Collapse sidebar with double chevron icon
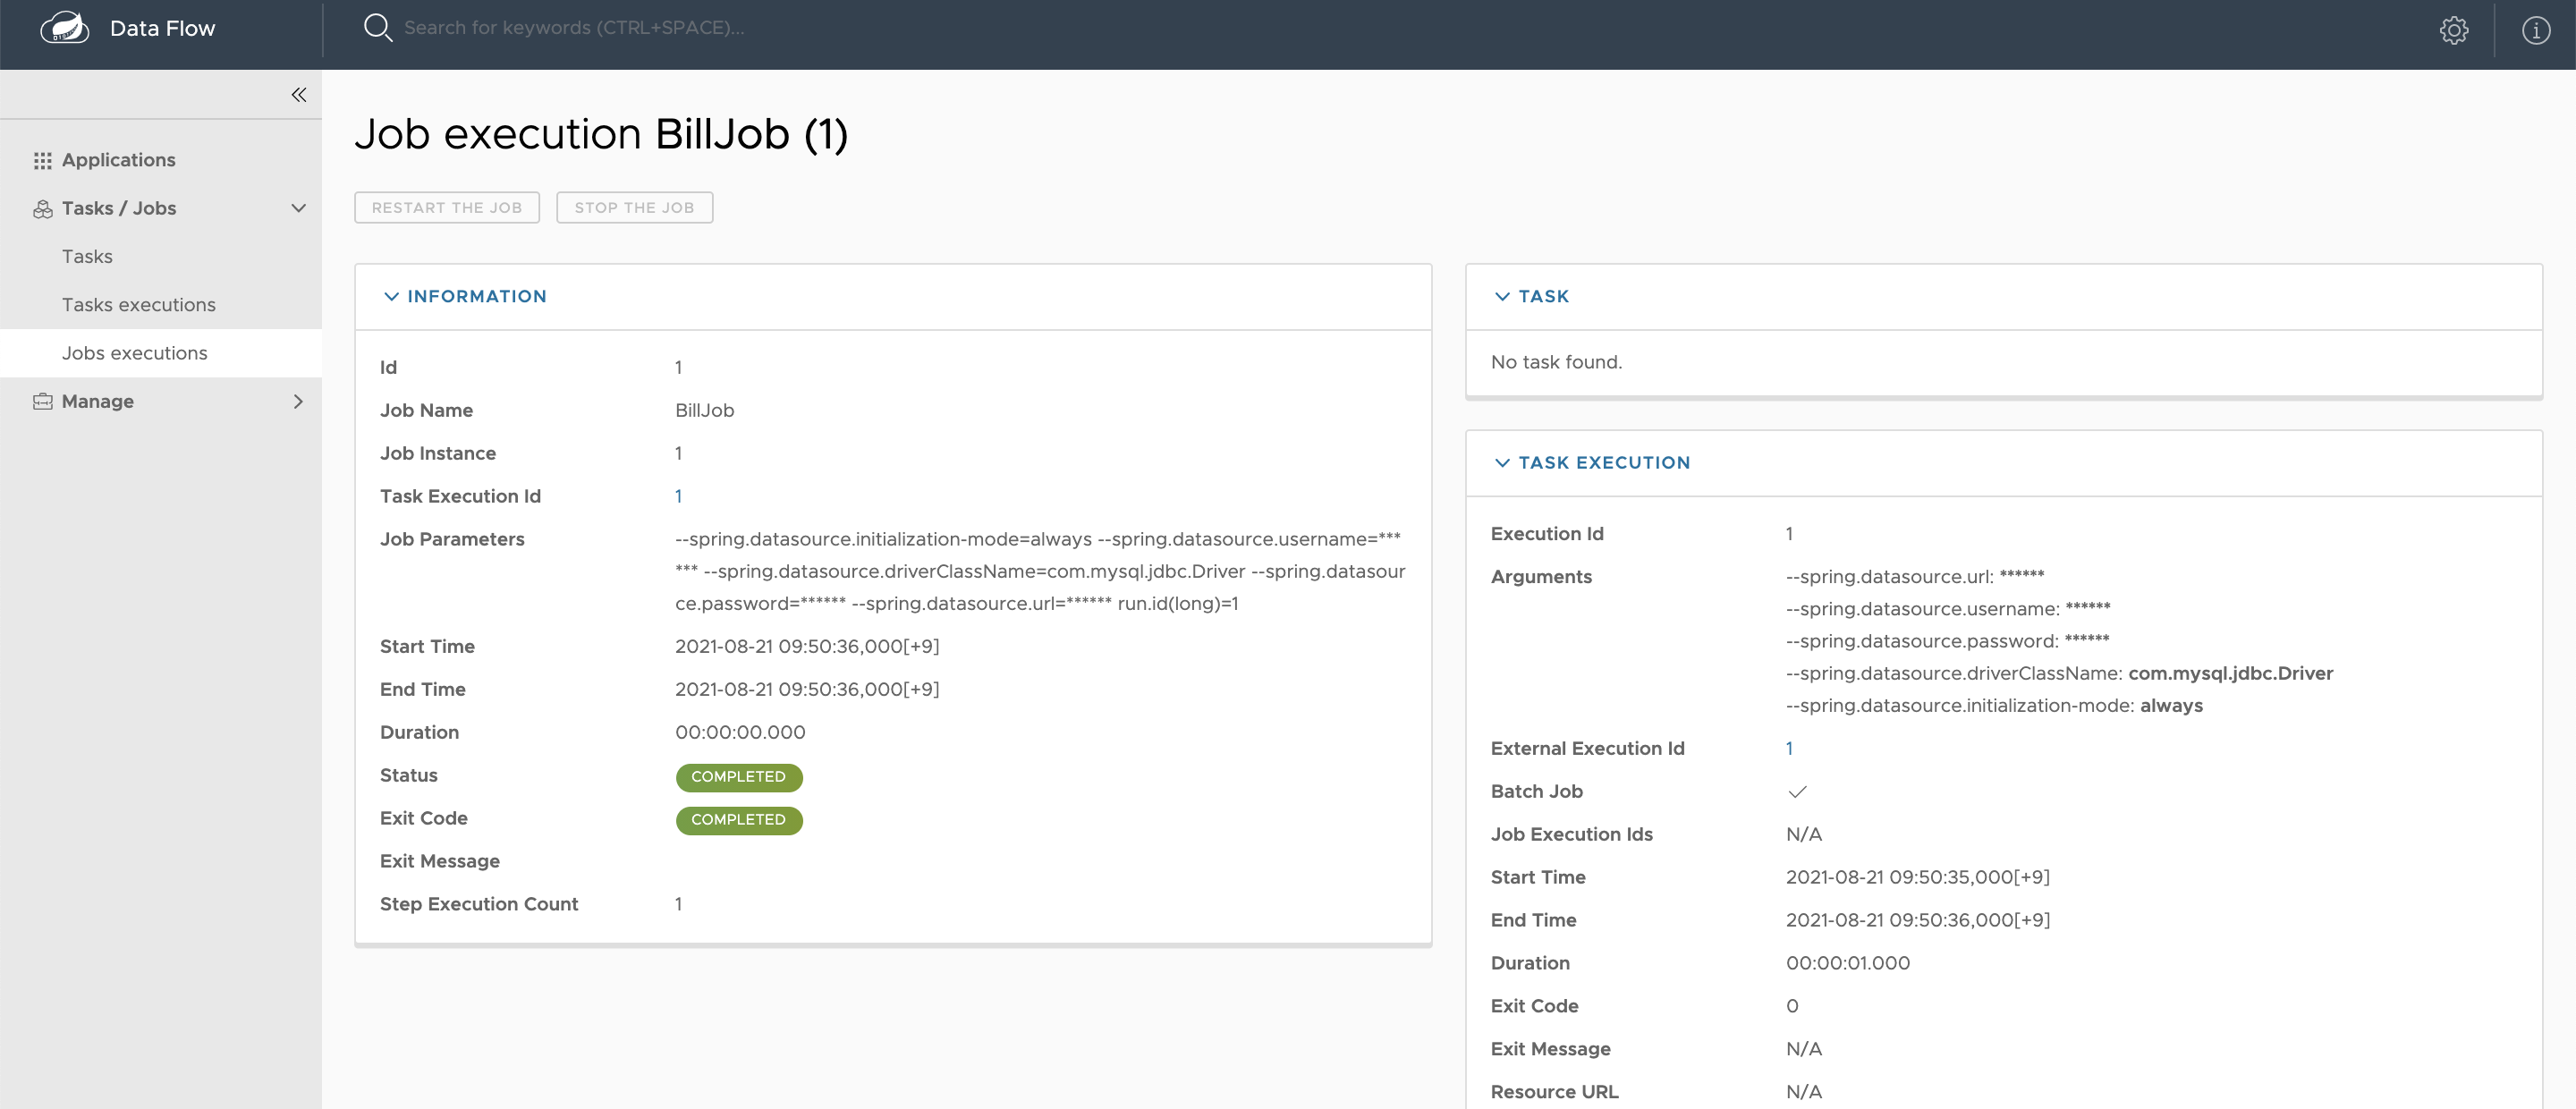 pyautogui.click(x=298, y=95)
